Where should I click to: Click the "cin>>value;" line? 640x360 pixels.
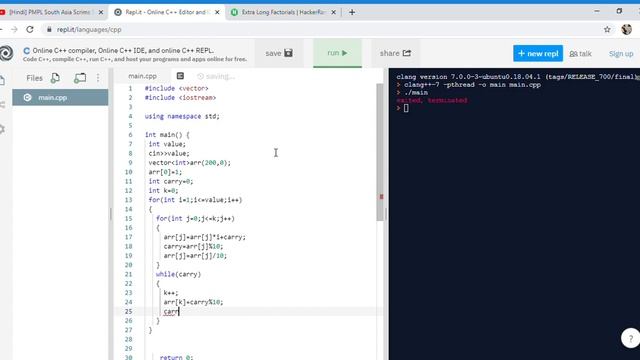click(x=169, y=153)
